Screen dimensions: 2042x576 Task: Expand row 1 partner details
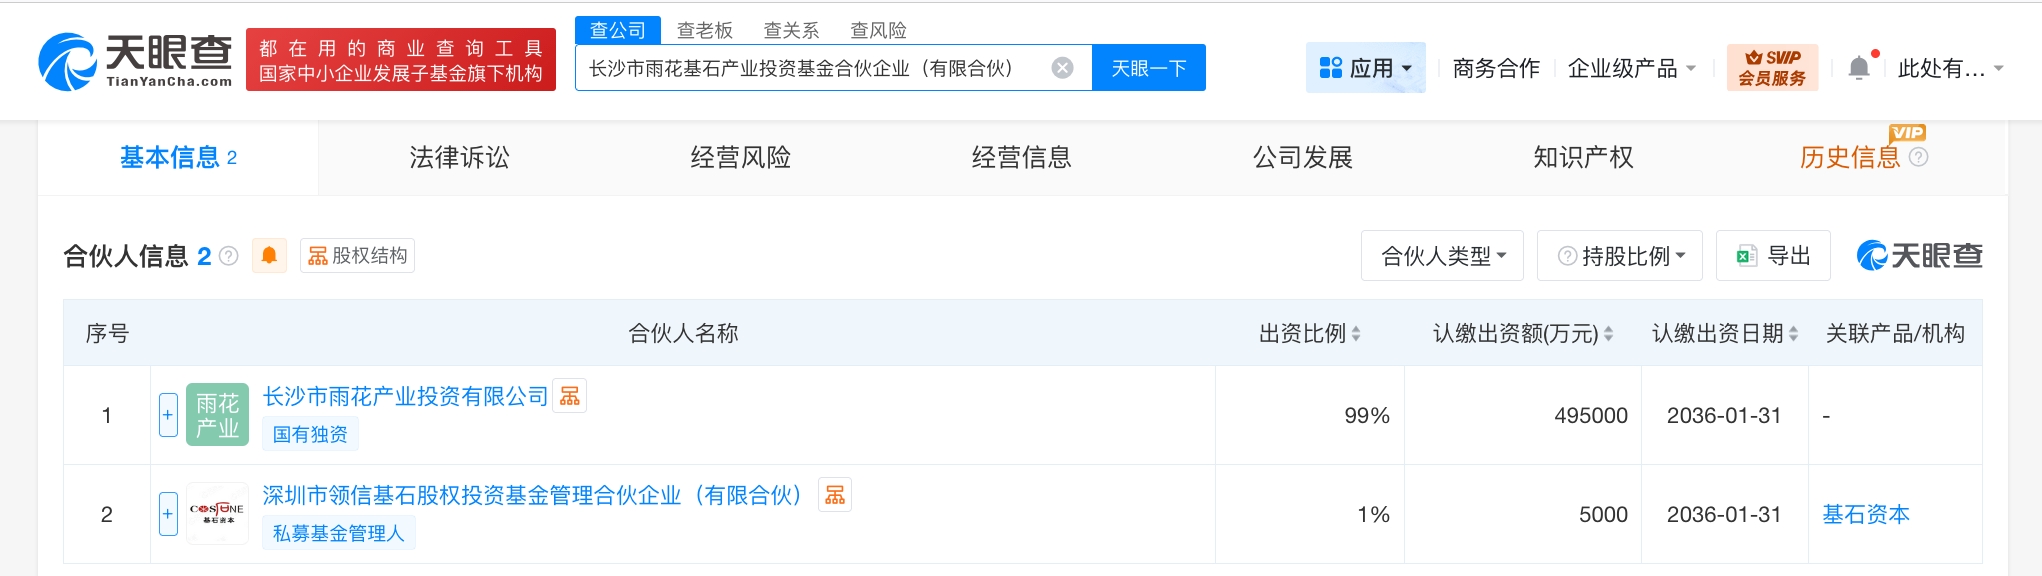click(x=168, y=415)
